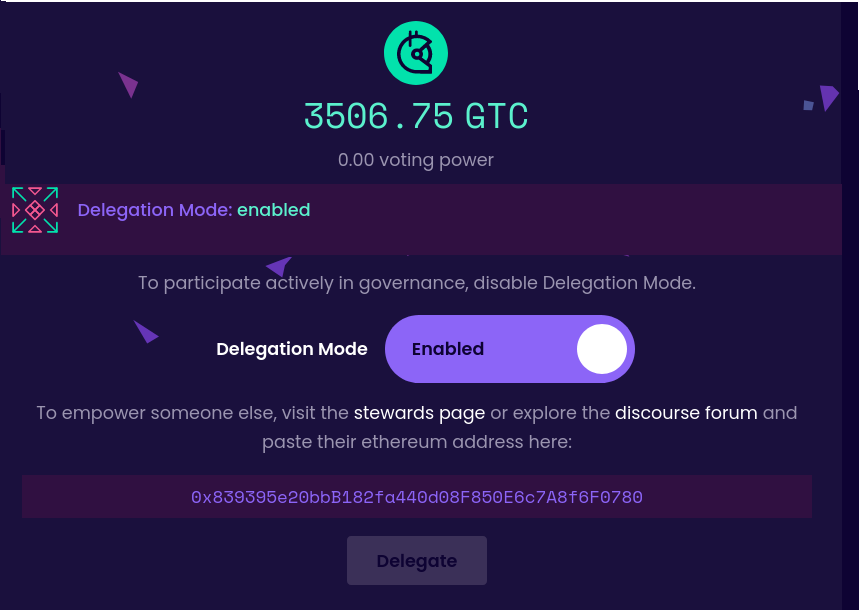Viewport: 859px width, 612px height.
Task: Click the crosshair icon inside the enabled banner
Action: click(x=34, y=210)
